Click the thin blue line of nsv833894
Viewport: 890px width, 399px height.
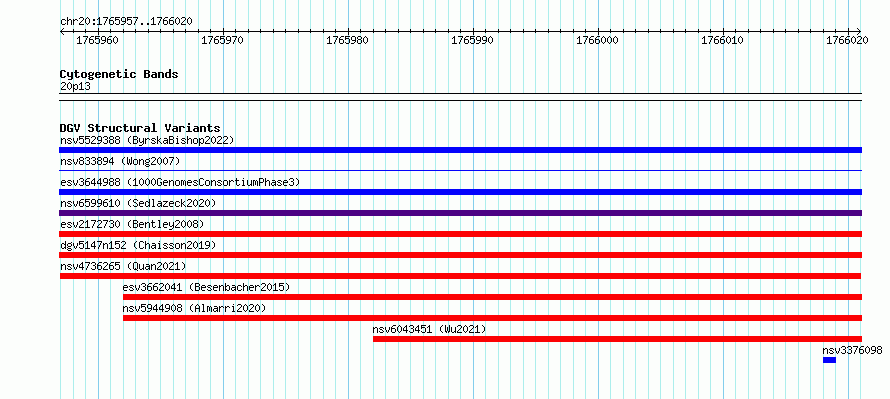coord(460,170)
